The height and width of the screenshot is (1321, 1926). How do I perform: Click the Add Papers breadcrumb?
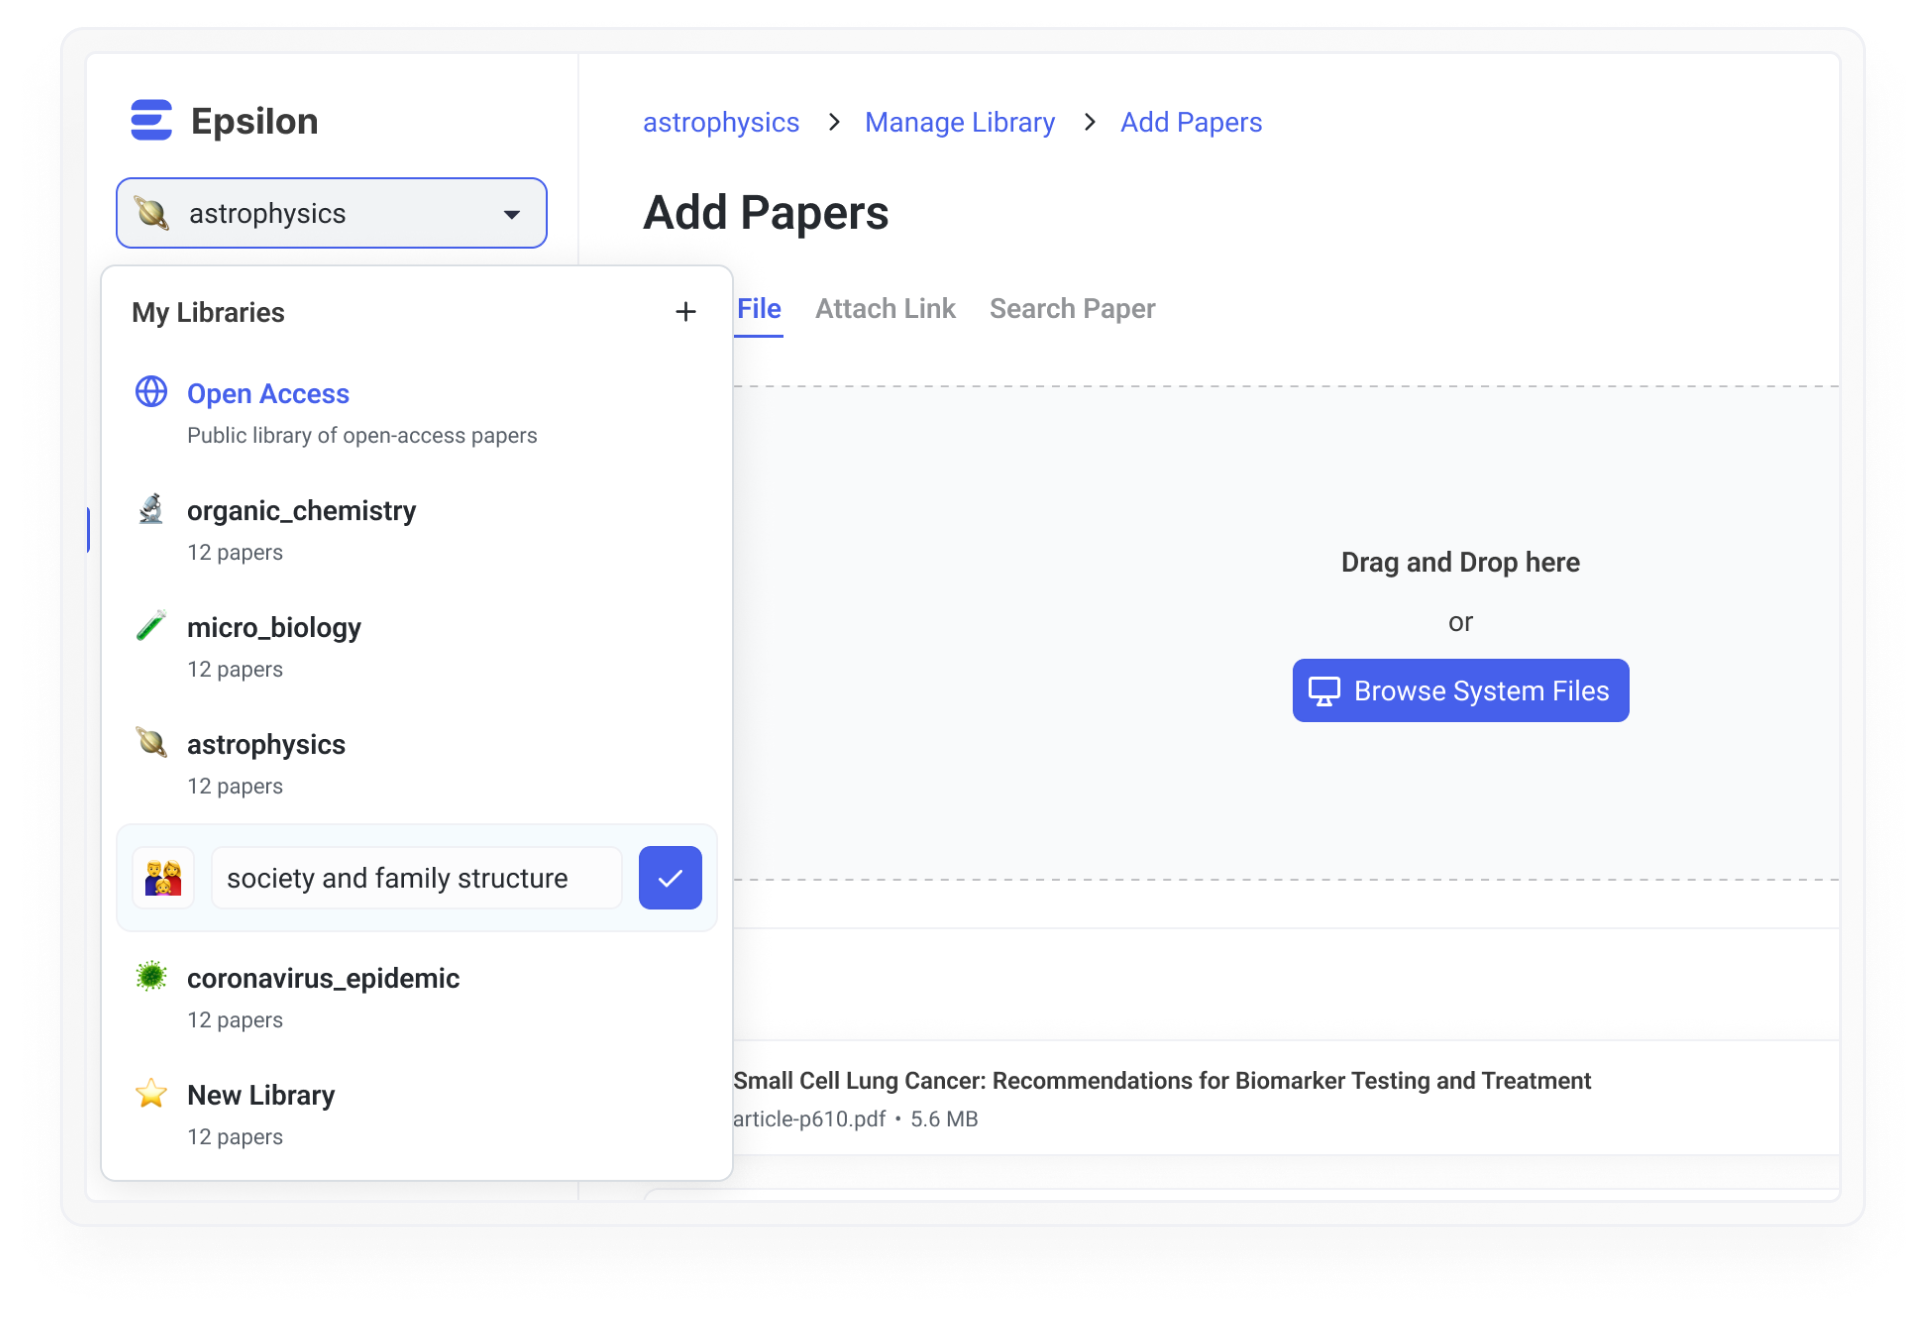pos(1191,122)
